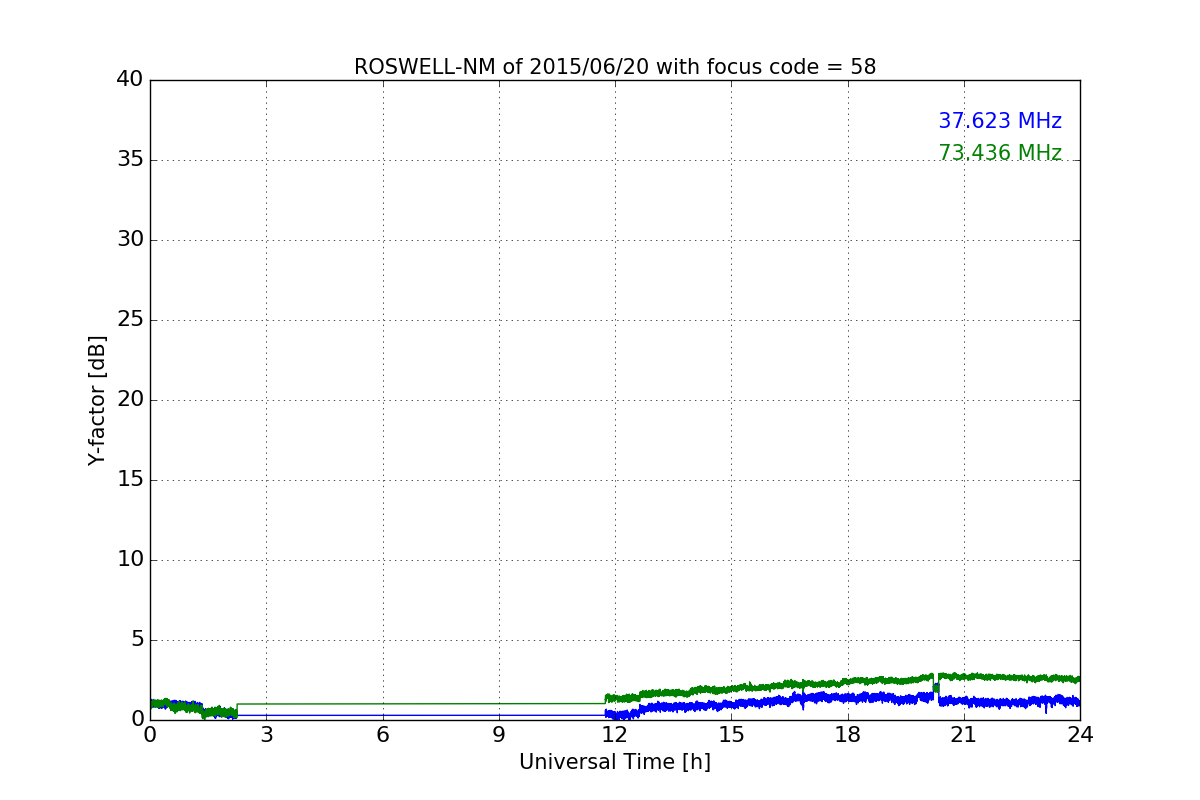
Task: Click y-axis tick label 30
Action: pos(130,240)
